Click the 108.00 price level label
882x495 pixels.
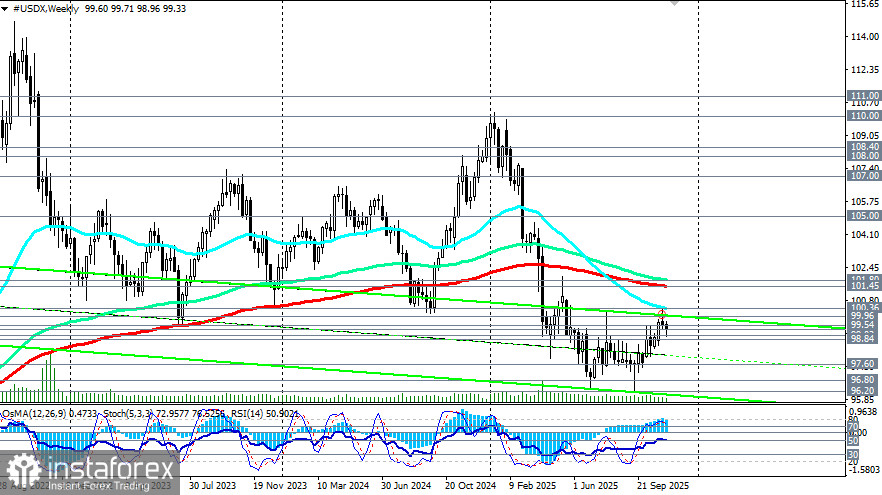coord(865,155)
